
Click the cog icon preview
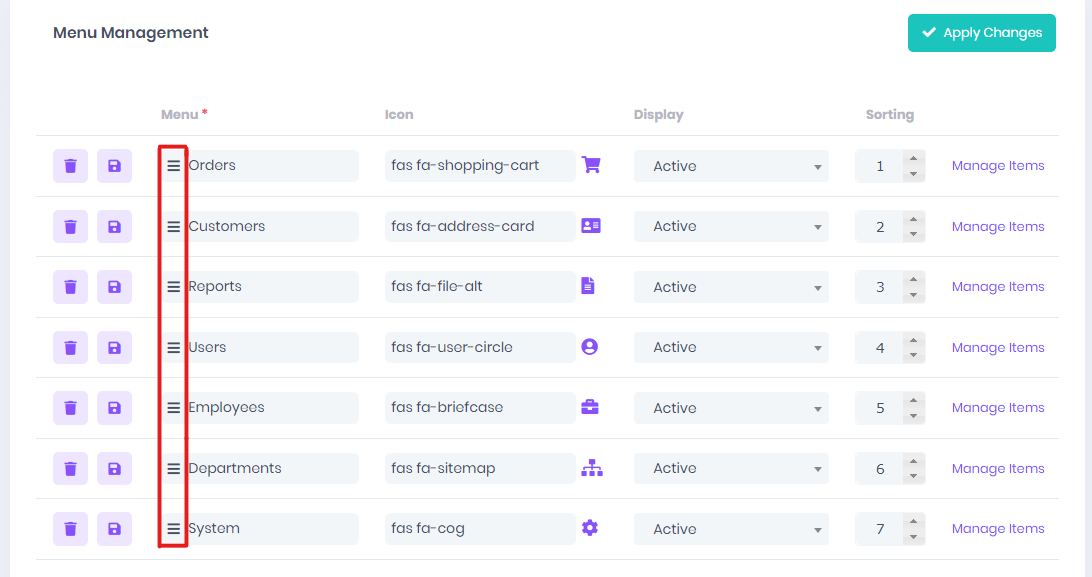coord(590,528)
